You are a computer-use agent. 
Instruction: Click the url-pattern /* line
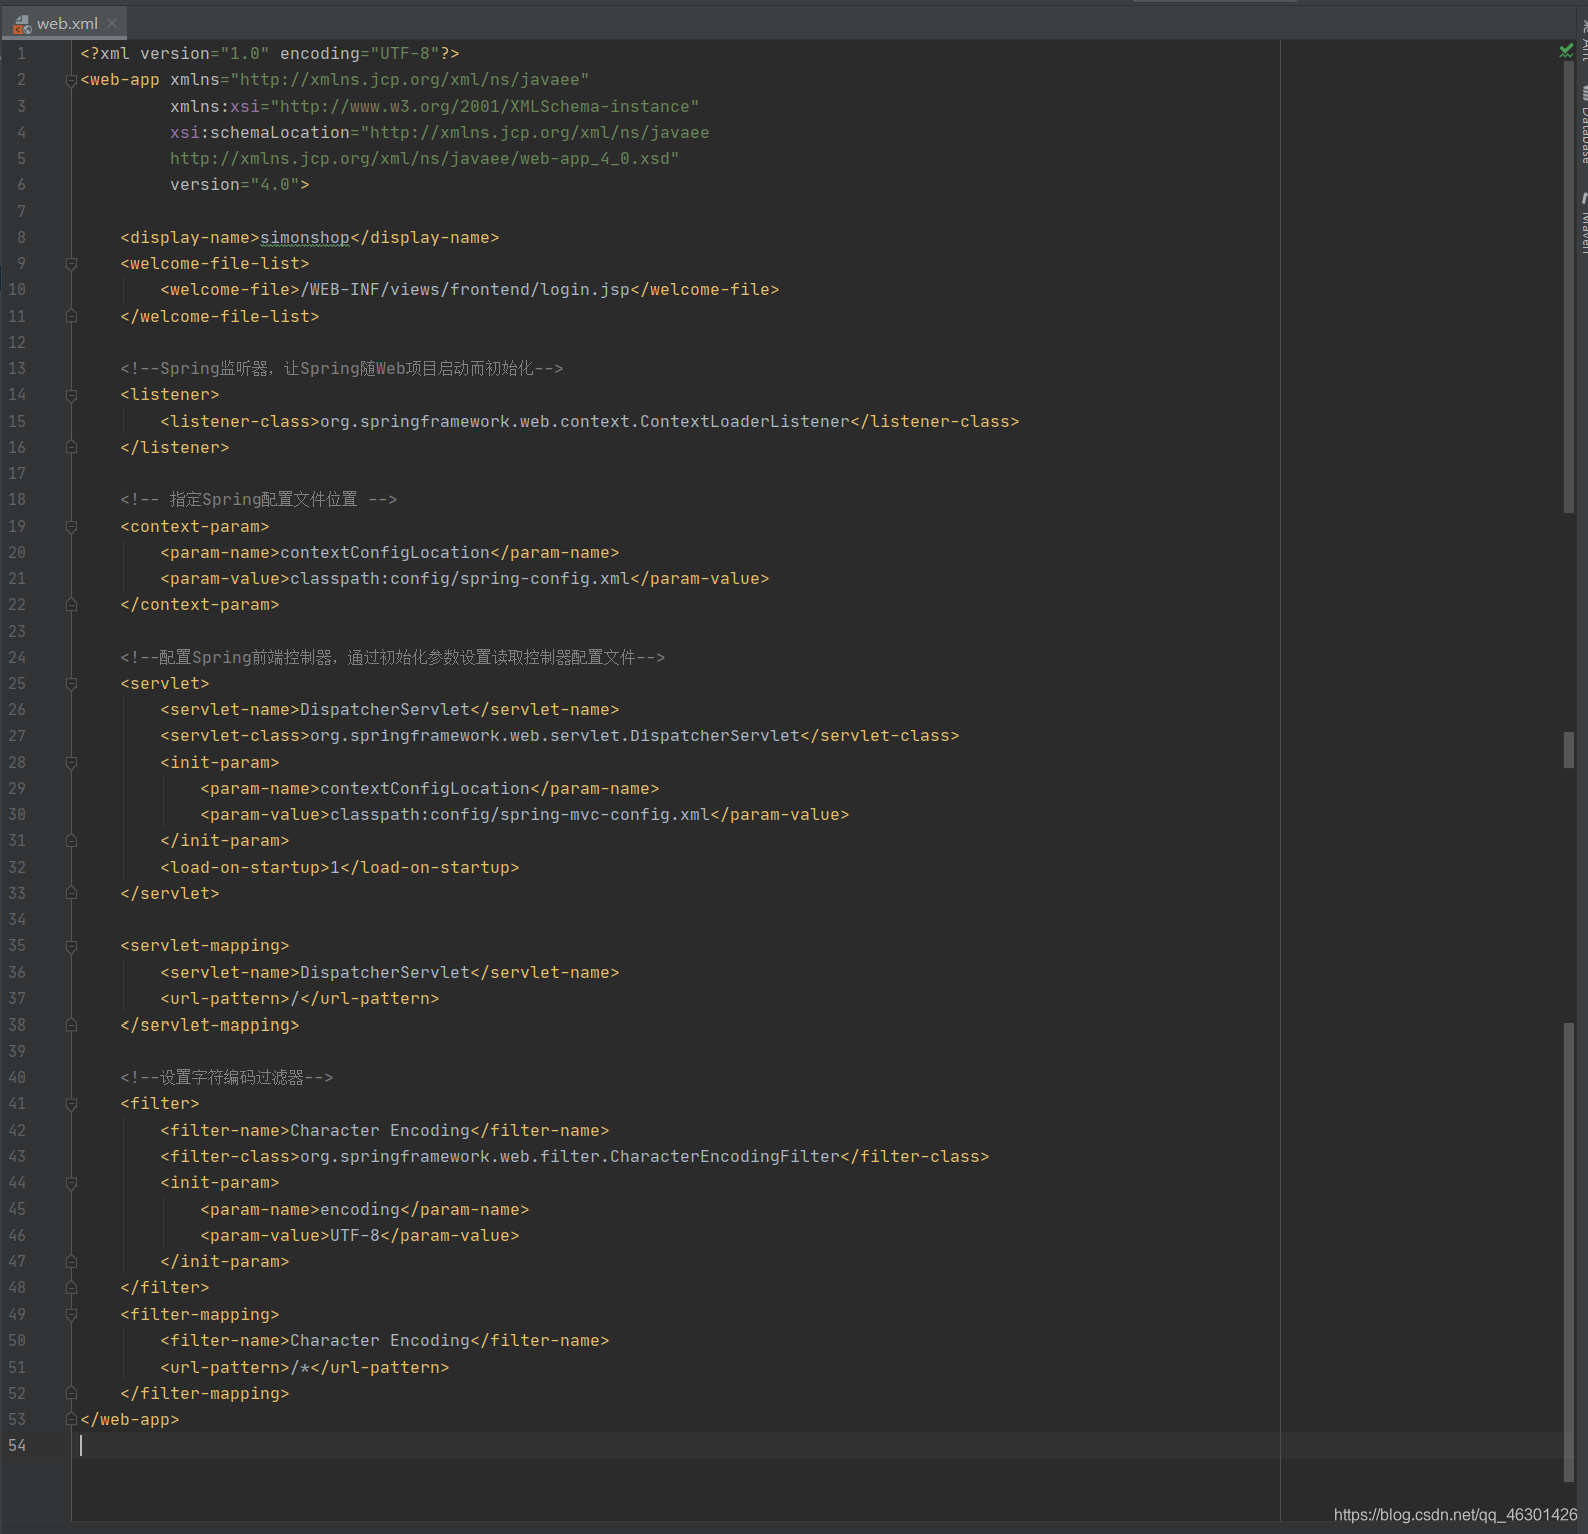[x=305, y=1368]
